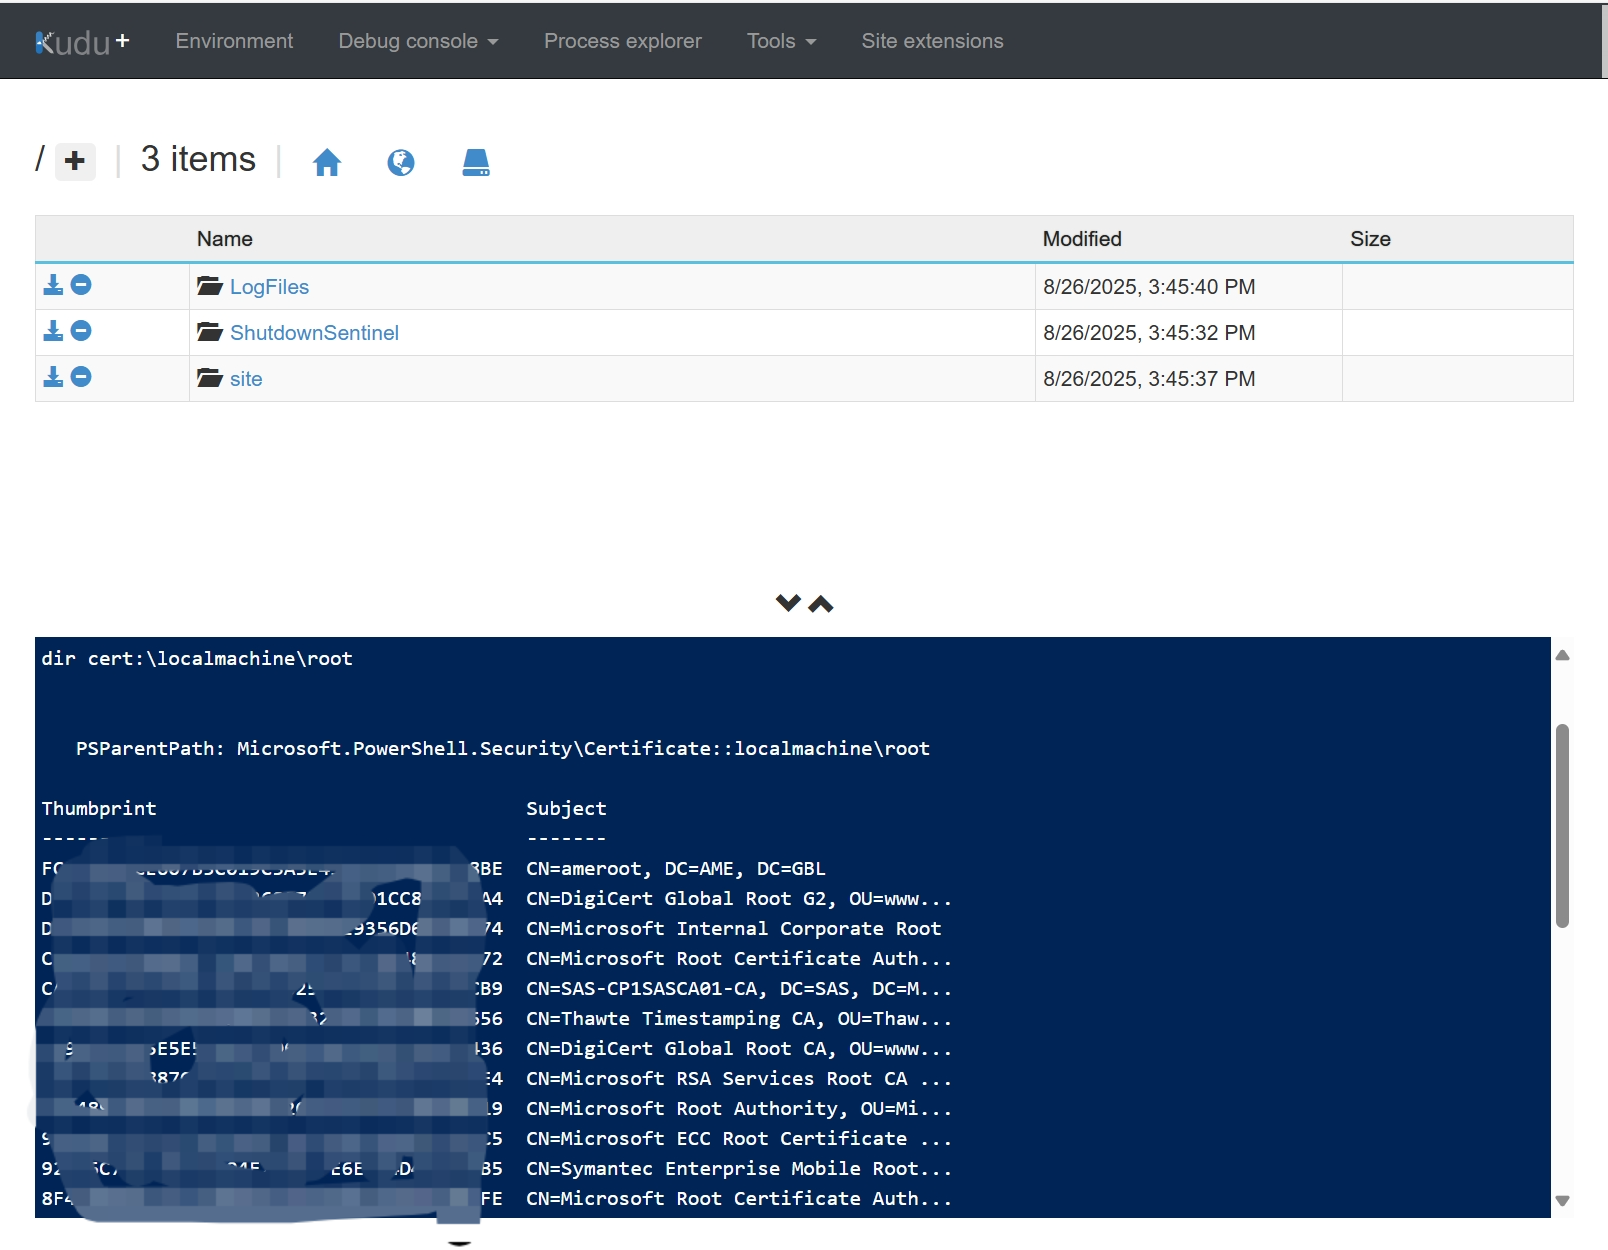The width and height of the screenshot is (1608, 1250).
Task: Delete the site folder with its minus icon
Action: [x=81, y=376]
